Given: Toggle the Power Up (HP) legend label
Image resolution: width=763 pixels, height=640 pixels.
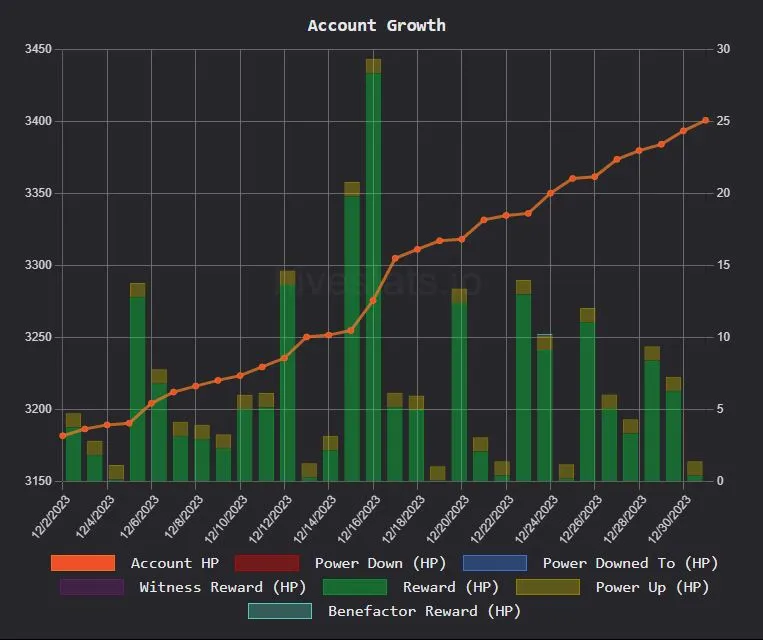Looking at the screenshot, I should (653, 587).
